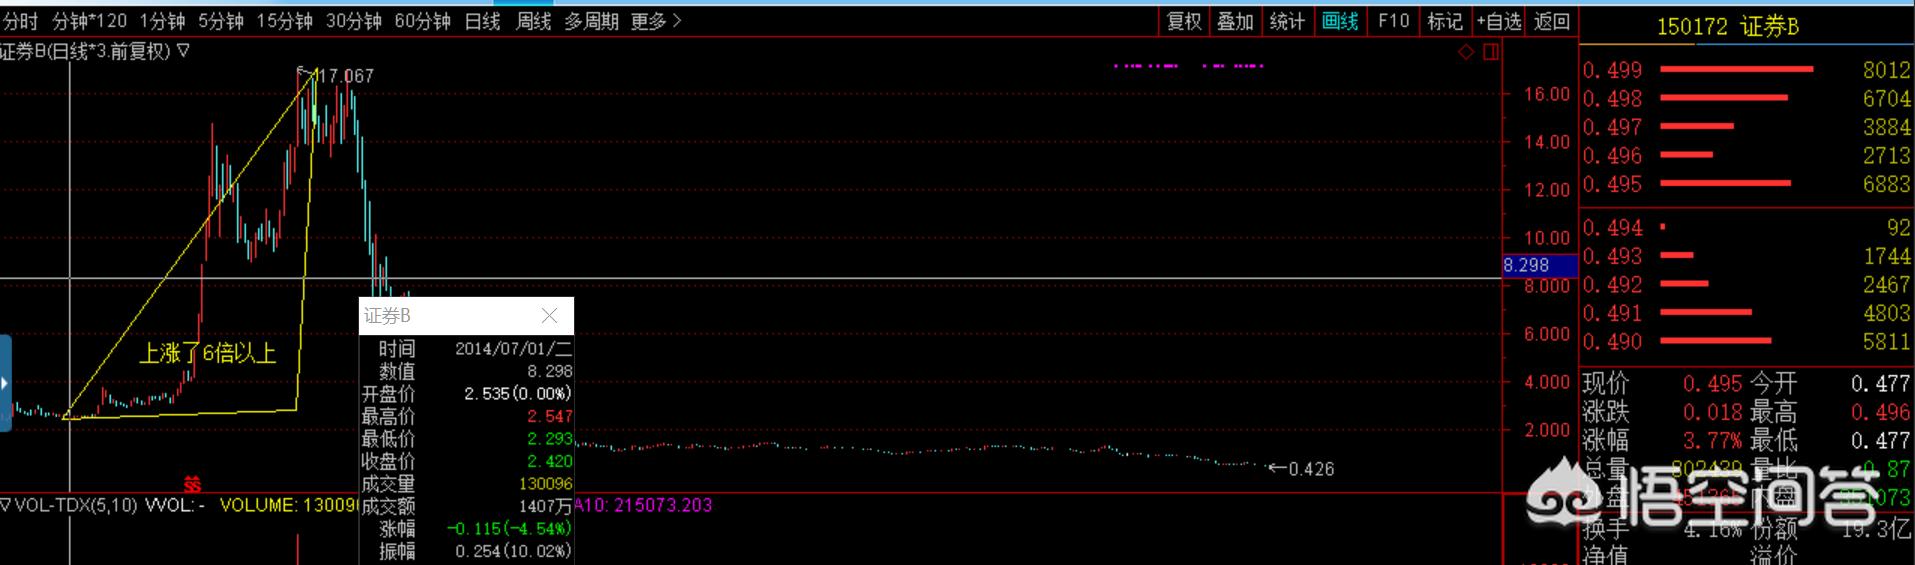The height and width of the screenshot is (565, 1915).
Task: Close the 证券B data popup
Action: click(549, 316)
